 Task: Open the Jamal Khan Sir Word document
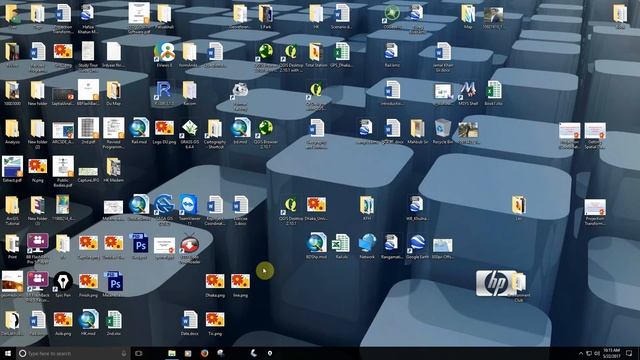pos(442,52)
